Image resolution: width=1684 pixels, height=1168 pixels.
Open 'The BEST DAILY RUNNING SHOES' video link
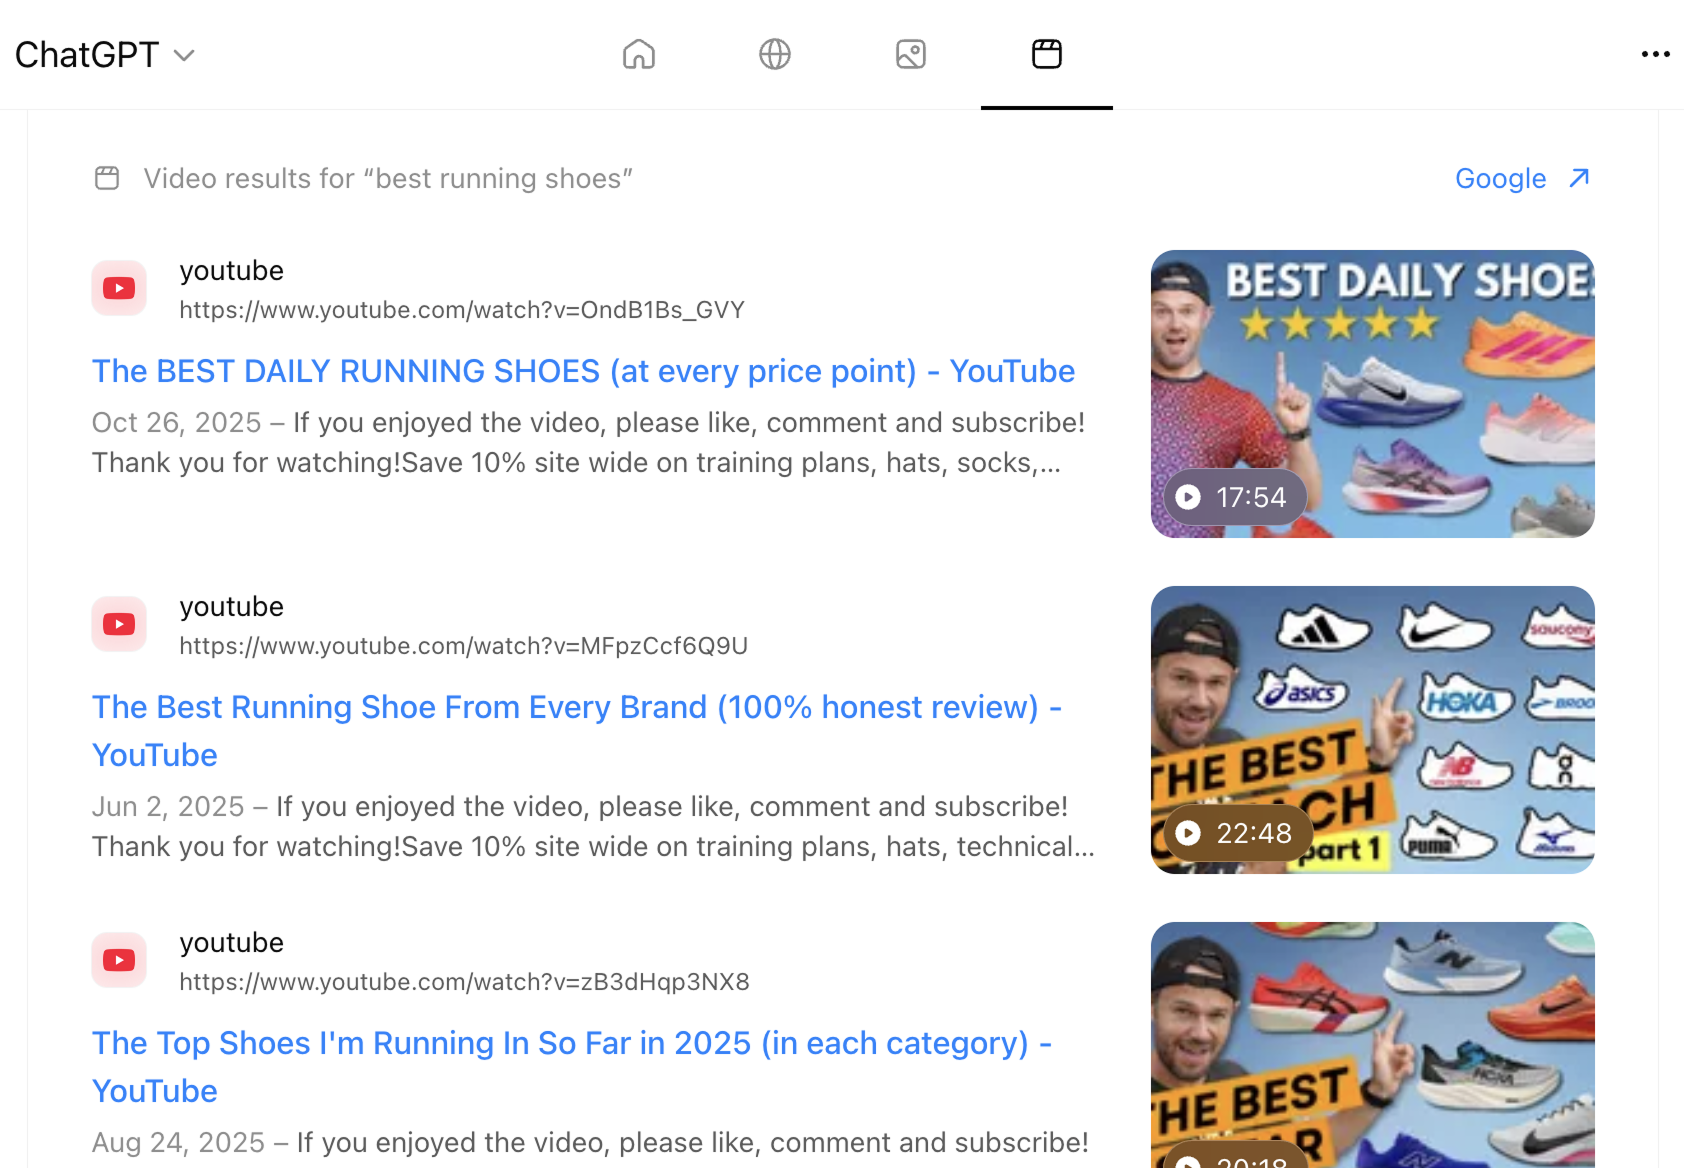(x=583, y=371)
